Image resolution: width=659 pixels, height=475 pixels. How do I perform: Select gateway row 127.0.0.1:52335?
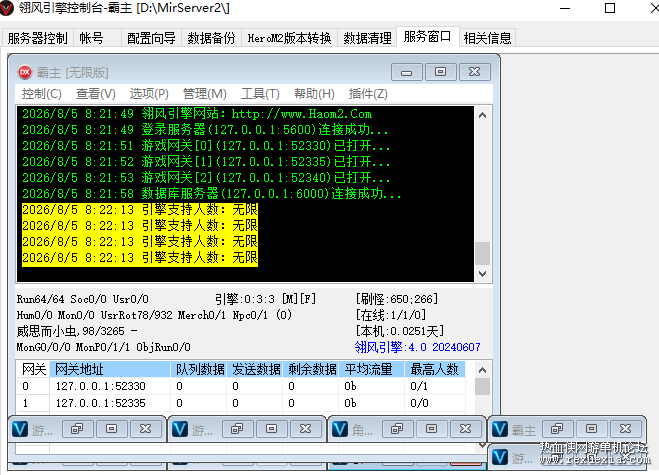(241, 403)
